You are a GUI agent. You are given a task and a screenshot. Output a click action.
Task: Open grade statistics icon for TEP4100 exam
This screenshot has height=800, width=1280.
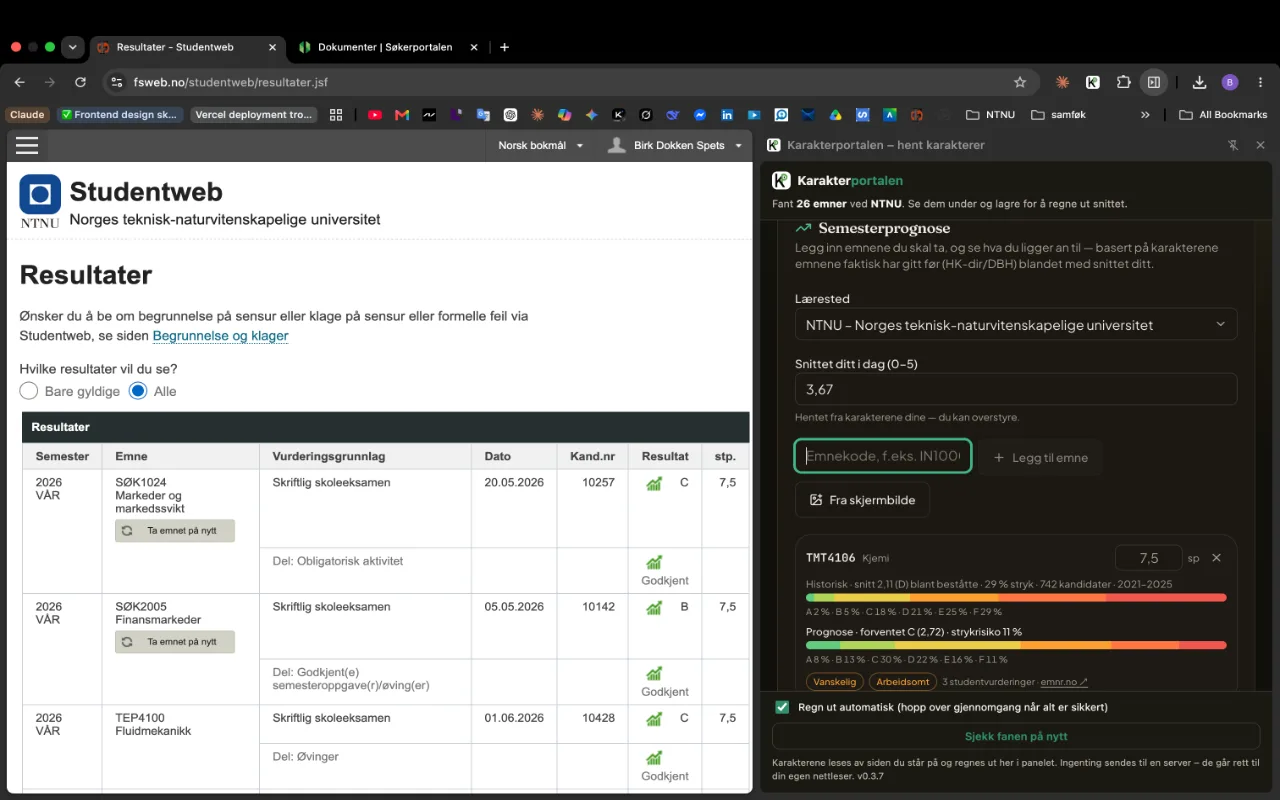654,719
